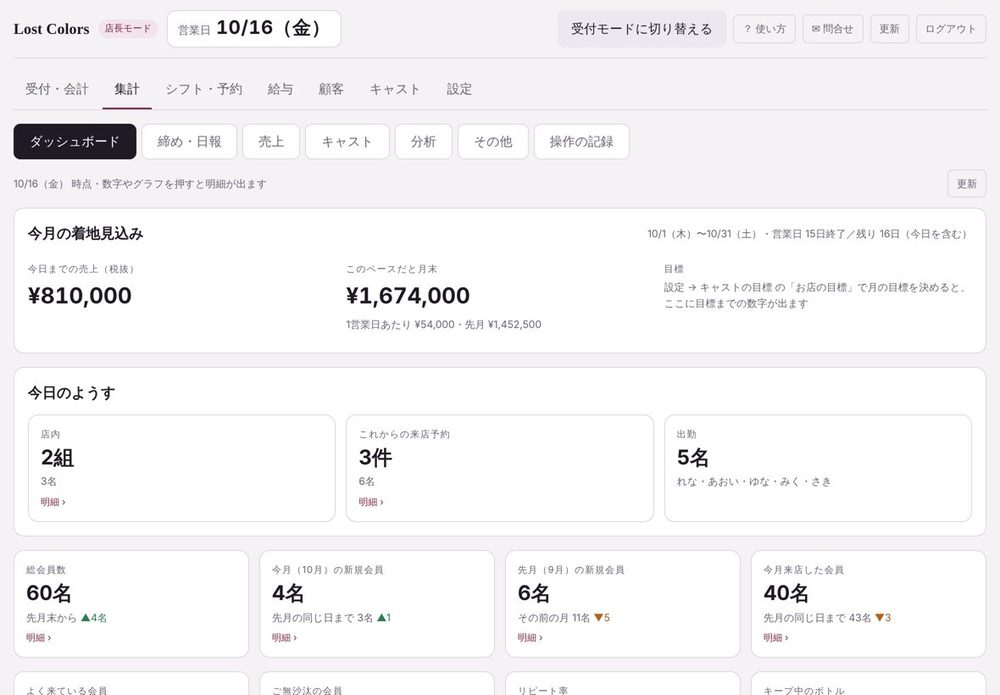The image size is (1000, 695).
Task: Open the 使い方 help button
Action: pos(764,29)
